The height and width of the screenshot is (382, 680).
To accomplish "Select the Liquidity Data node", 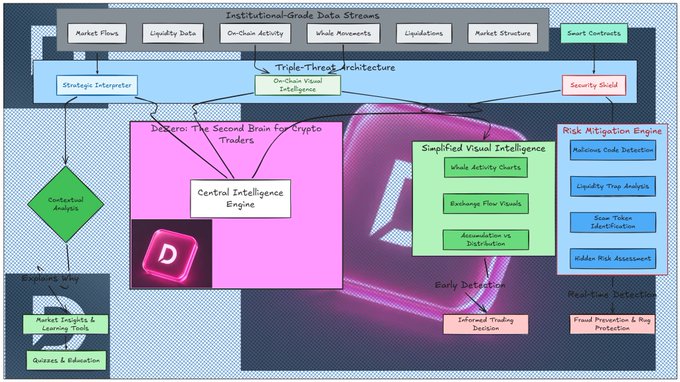I will coord(173,33).
